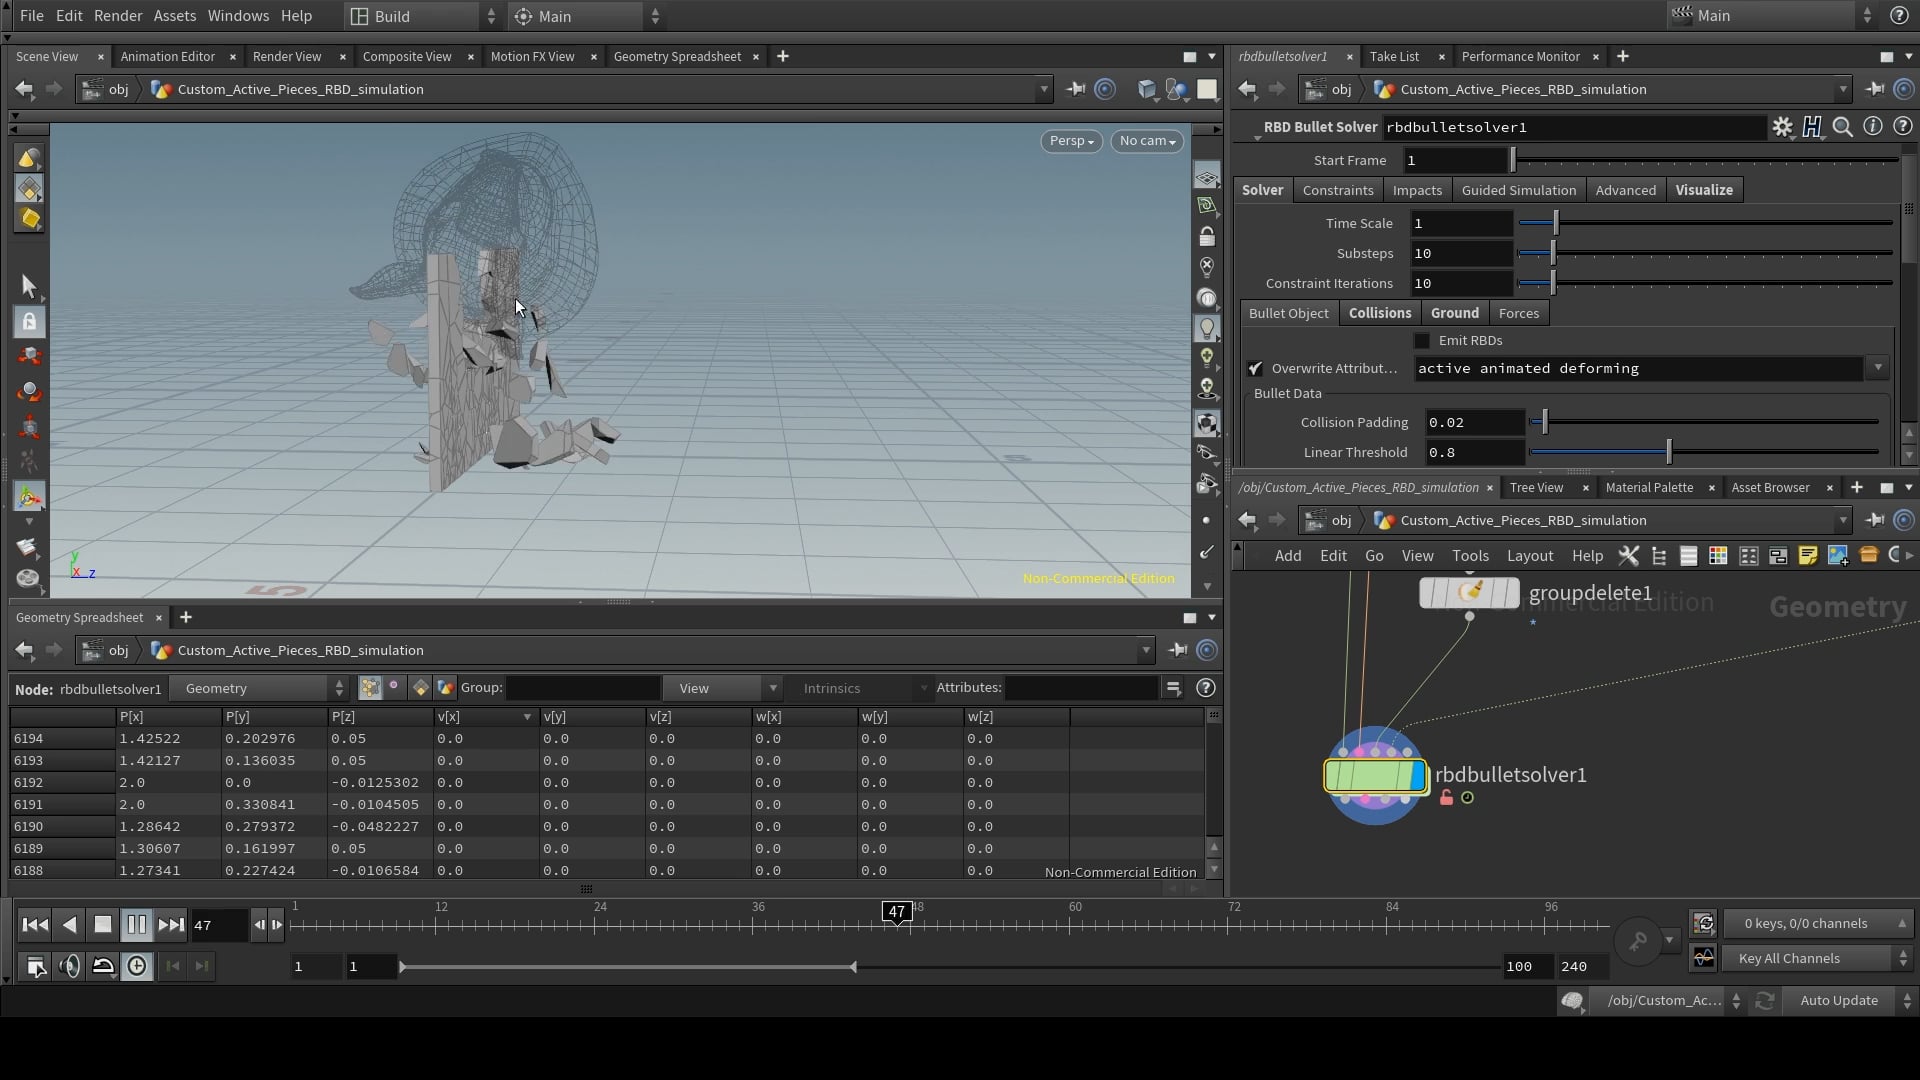
Task: Open the Persp viewport dropdown
Action: click(1070, 141)
